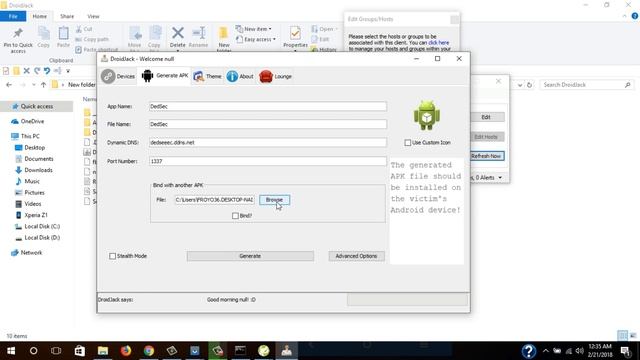Screen dimensions: 640x360
Task: Enable the Stealth Mode checkbox
Action: click(112, 256)
